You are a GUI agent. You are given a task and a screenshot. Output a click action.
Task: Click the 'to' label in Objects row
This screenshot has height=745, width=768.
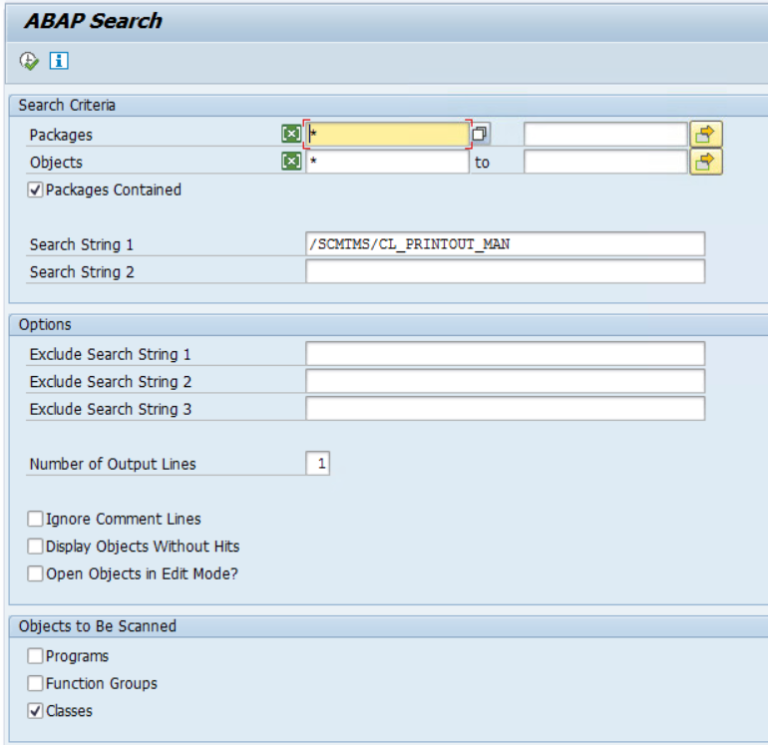(x=482, y=162)
